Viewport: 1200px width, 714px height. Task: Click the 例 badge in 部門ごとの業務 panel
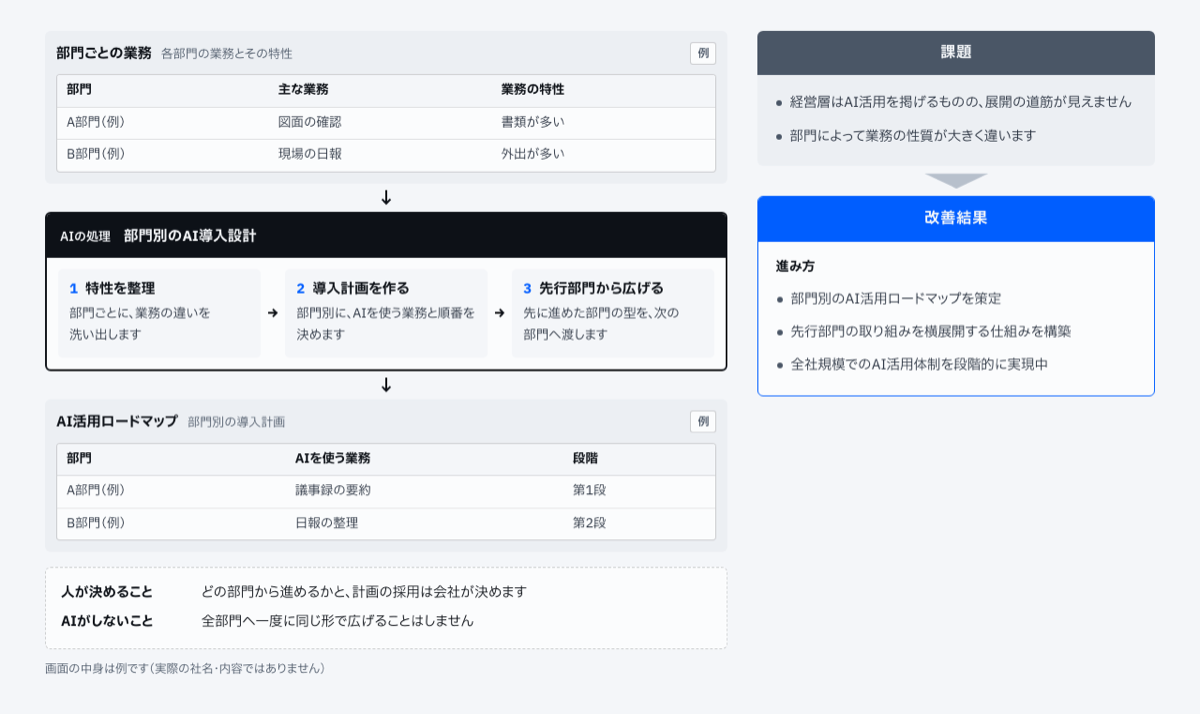pos(703,53)
